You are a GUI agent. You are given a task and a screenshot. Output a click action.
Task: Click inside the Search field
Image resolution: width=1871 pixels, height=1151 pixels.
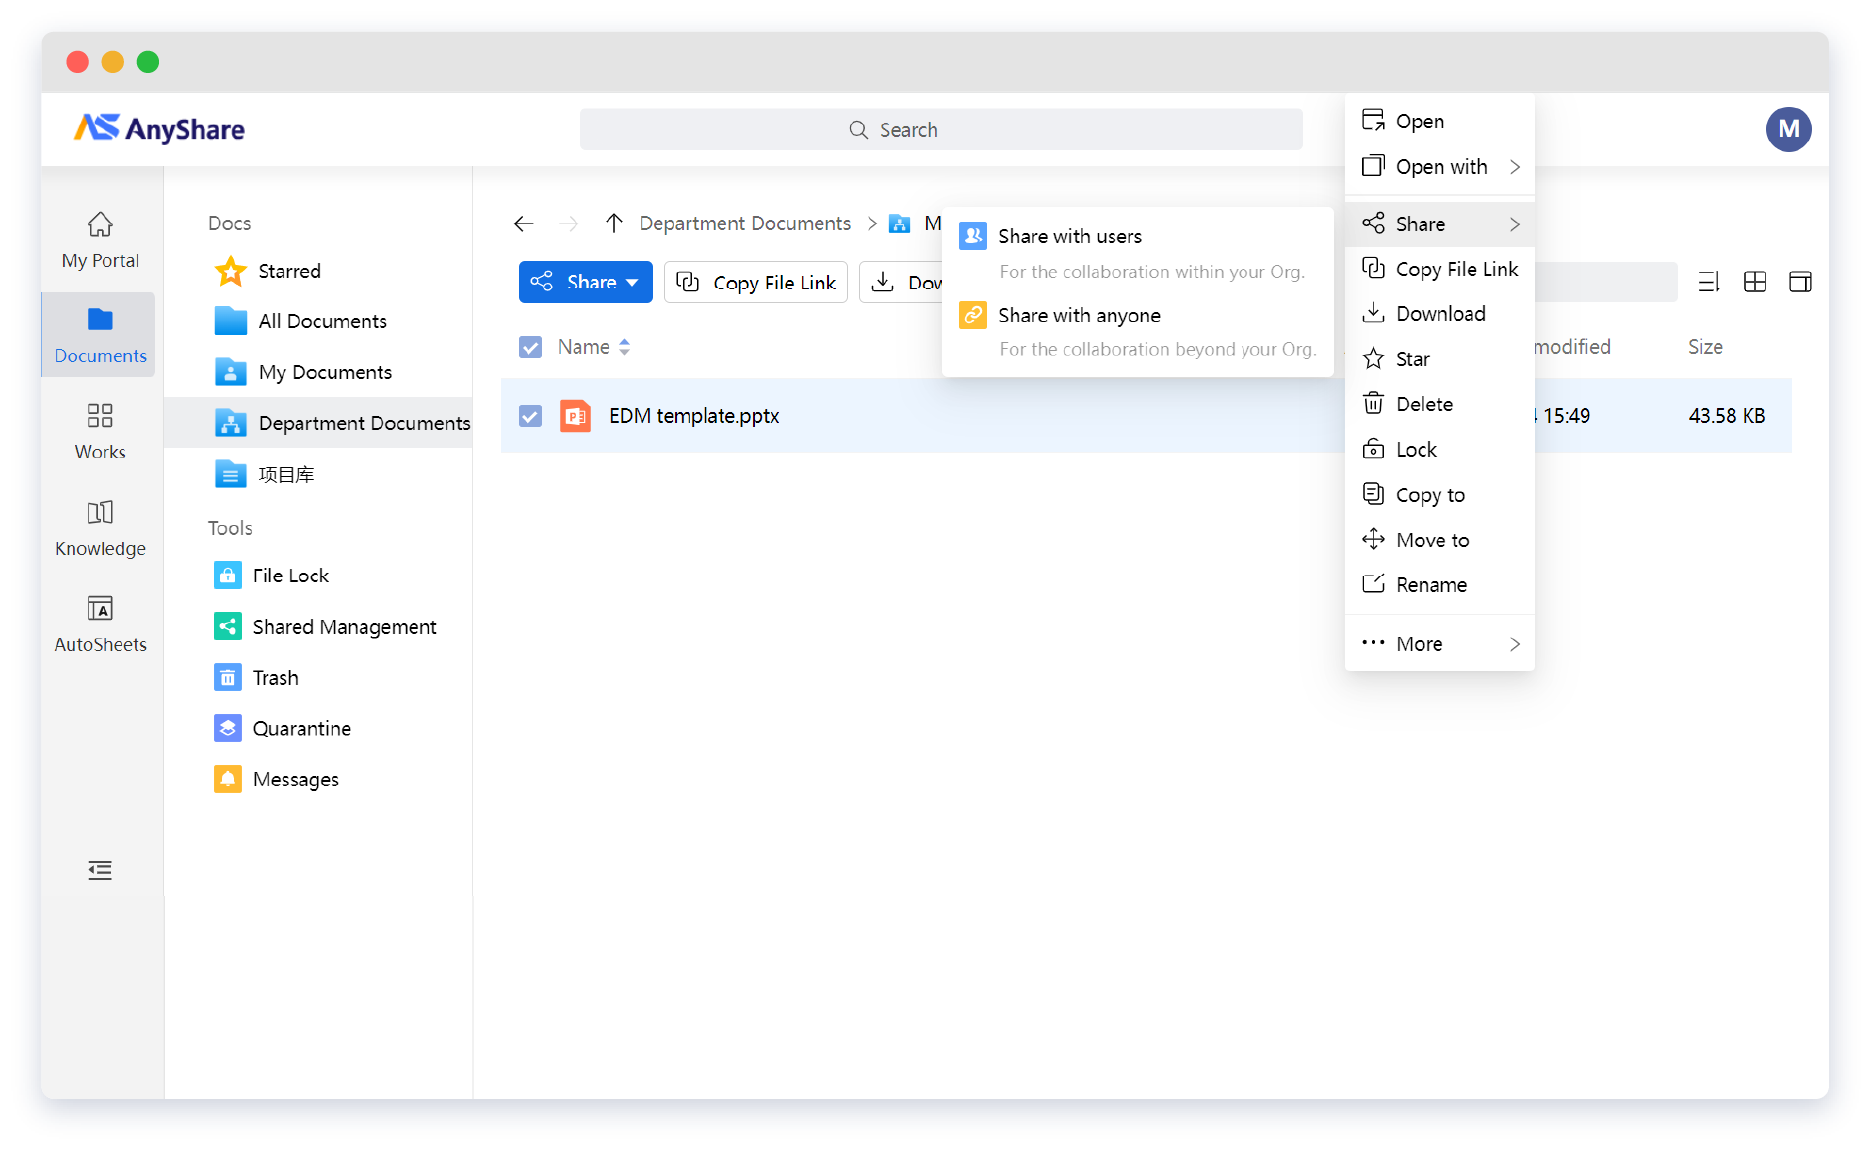(940, 129)
